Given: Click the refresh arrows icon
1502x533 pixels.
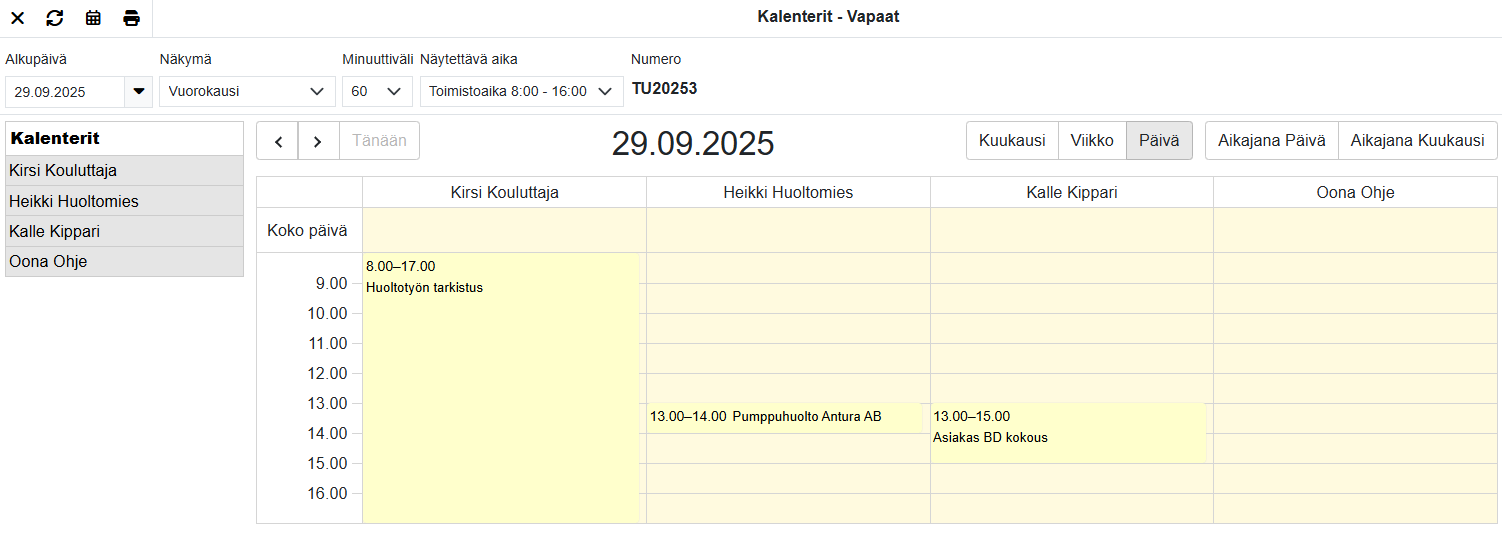Looking at the screenshot, I should [x=55, y=18].
